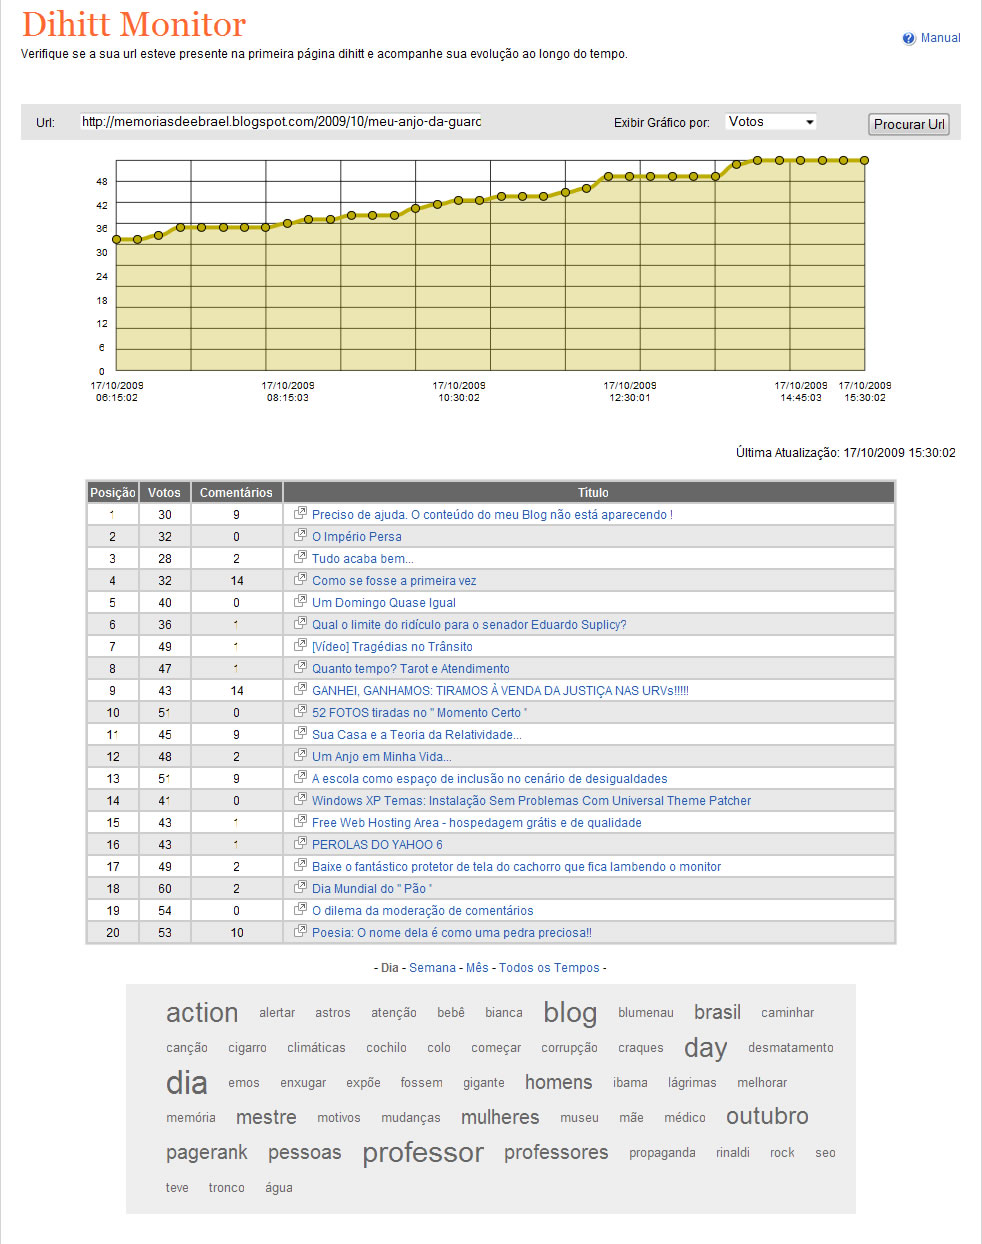982x1244 pixels.
Task: Click the 'professor' tag in the cloud
Action: tap(423, 1153)
